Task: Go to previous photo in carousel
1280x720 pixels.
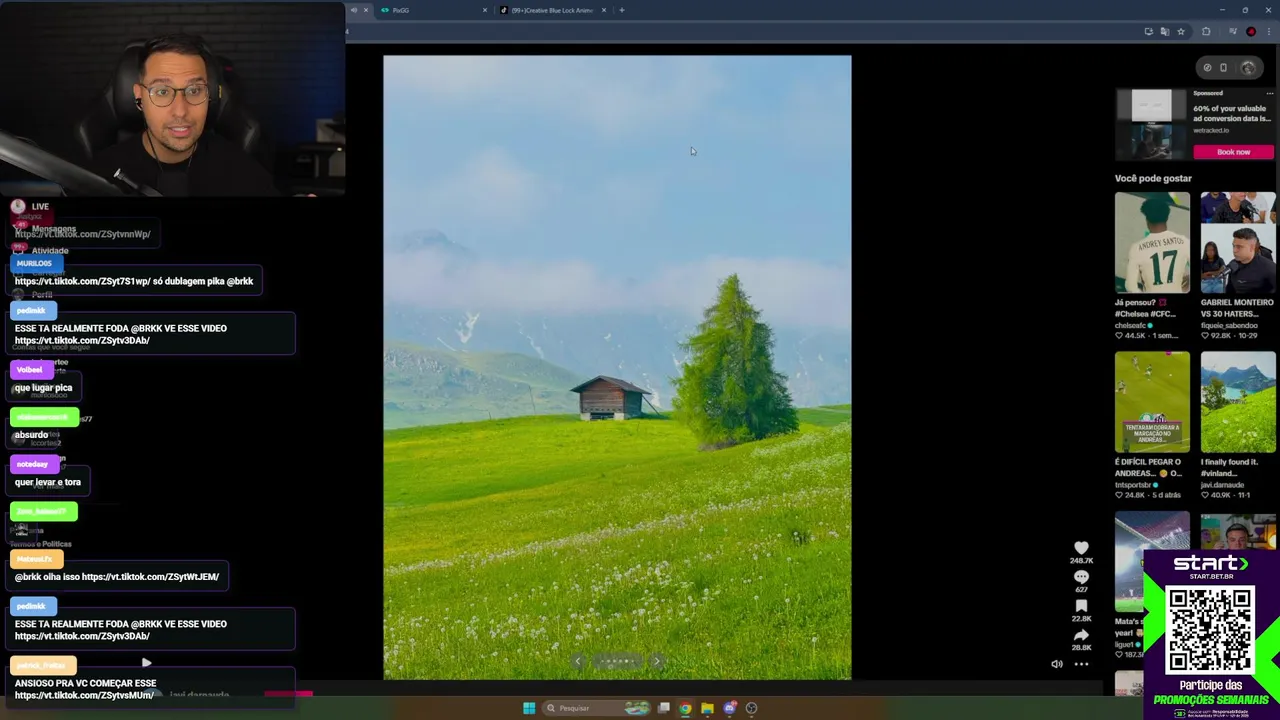Action: (577, 661)
